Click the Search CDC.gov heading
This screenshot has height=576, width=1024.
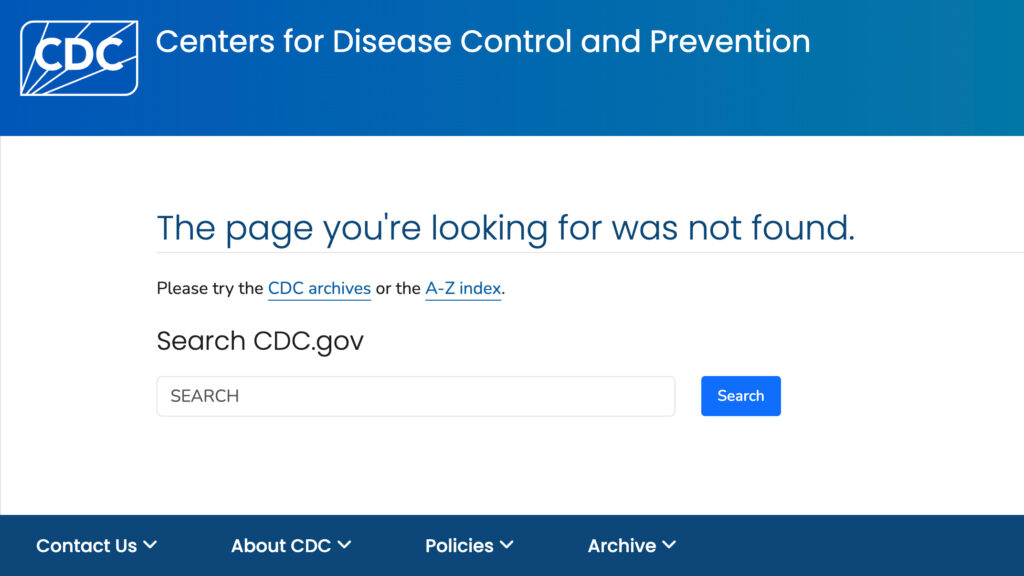pyautogui.click(x=260, y=341)
